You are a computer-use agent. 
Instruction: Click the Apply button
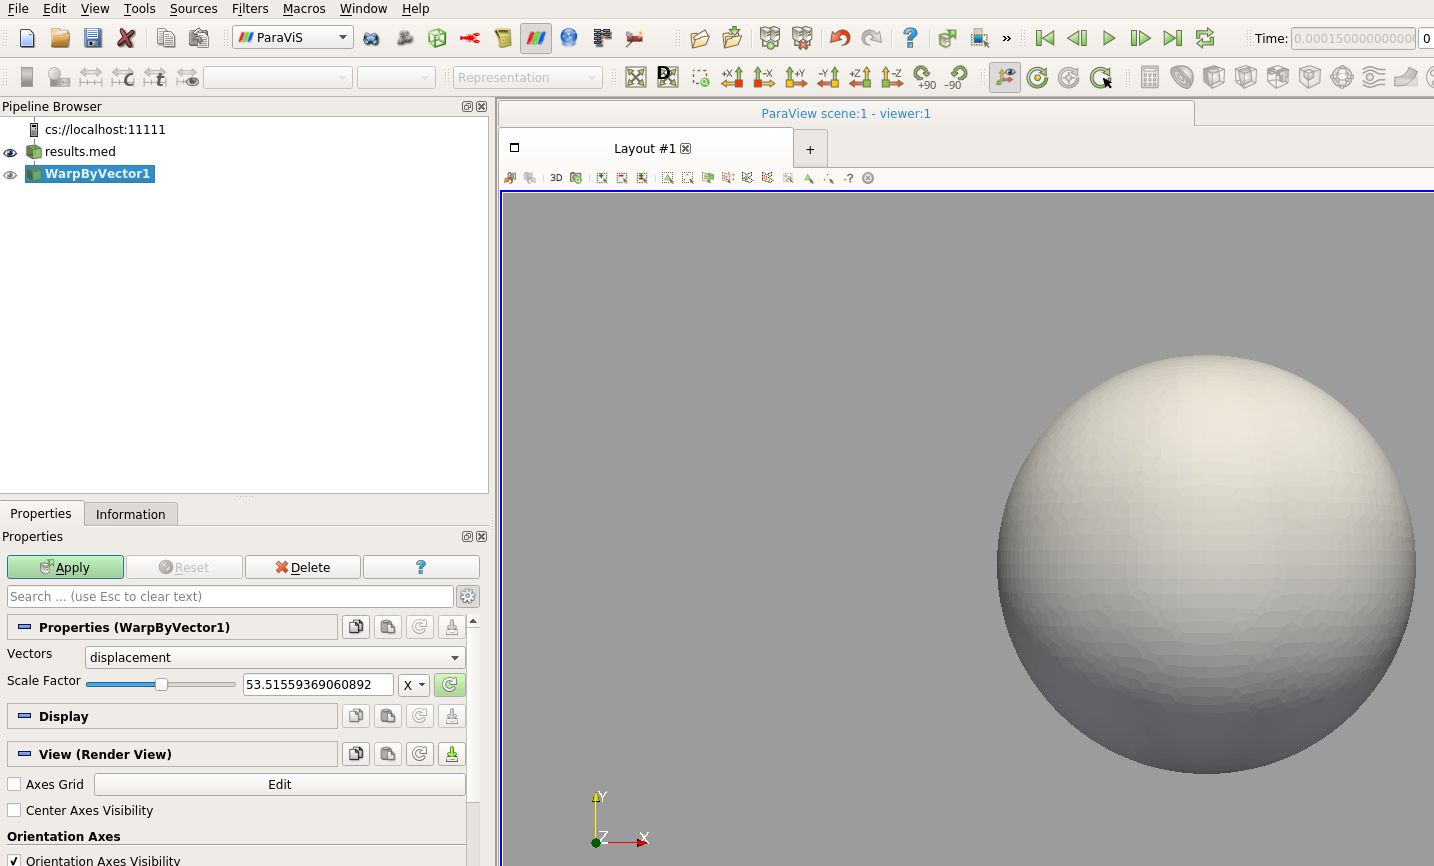[65, 567]
